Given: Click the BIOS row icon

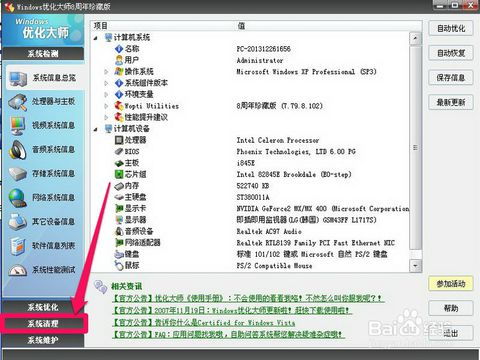Looking at the screenshot, I should click(x=119, y=151).
